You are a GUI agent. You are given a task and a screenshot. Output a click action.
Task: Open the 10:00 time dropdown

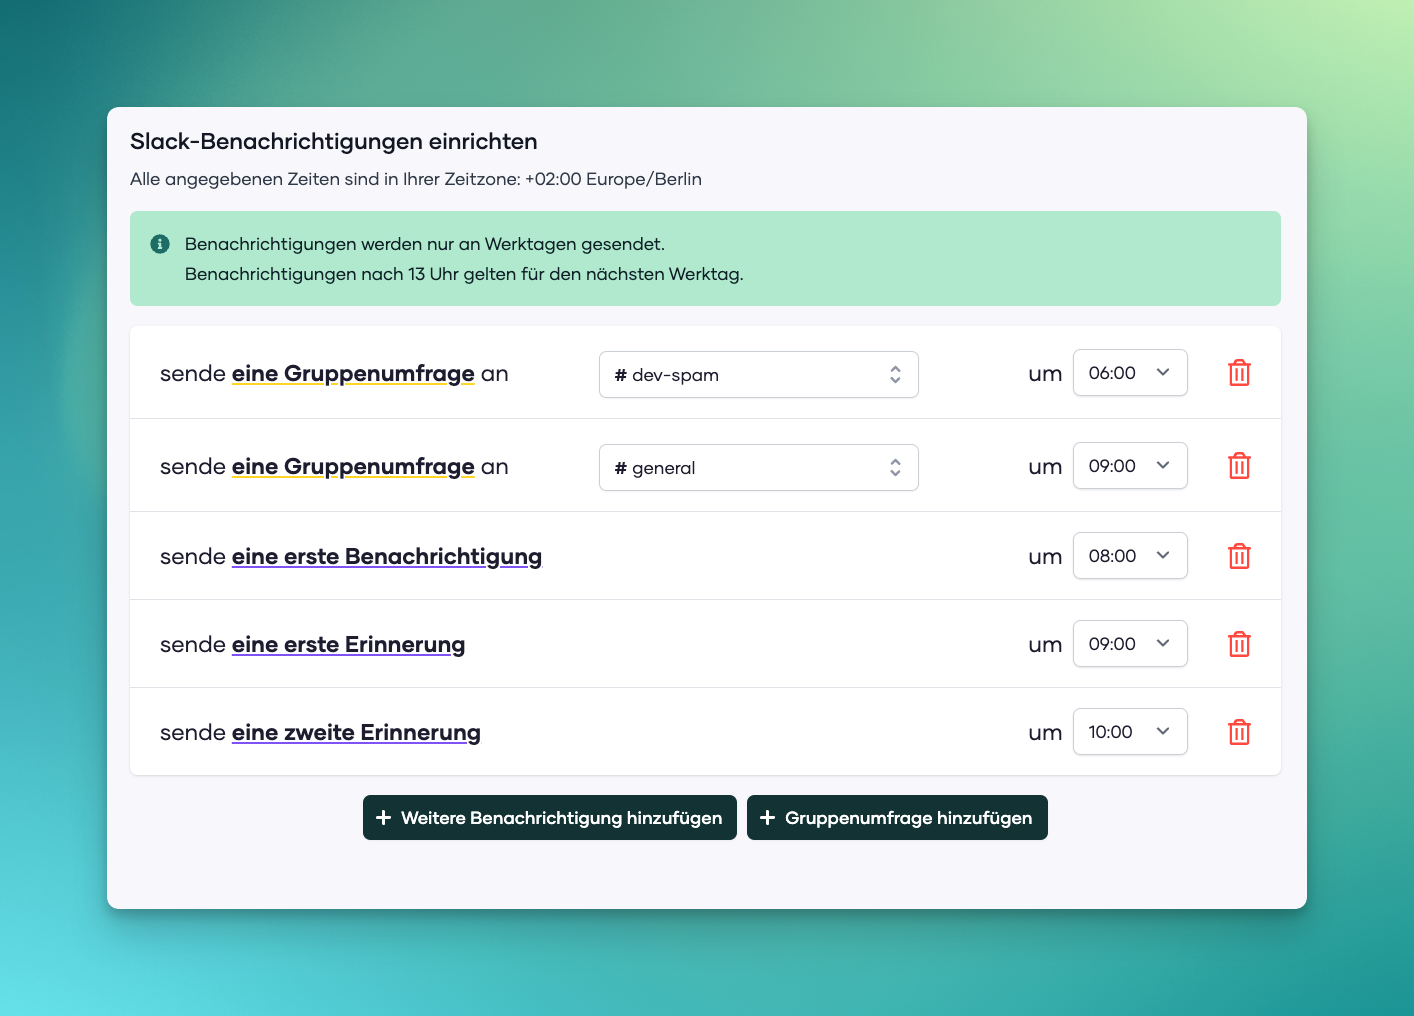1130,731
